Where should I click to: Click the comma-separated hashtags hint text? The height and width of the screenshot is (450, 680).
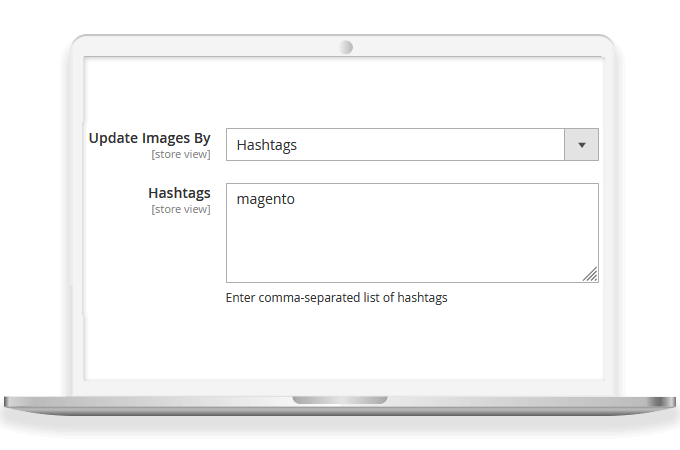336,298
